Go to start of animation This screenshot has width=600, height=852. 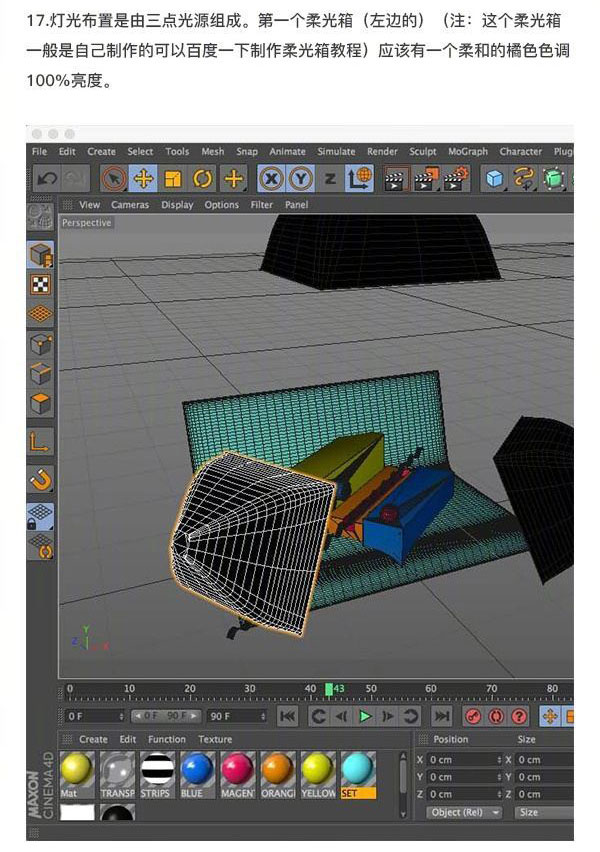288,716
